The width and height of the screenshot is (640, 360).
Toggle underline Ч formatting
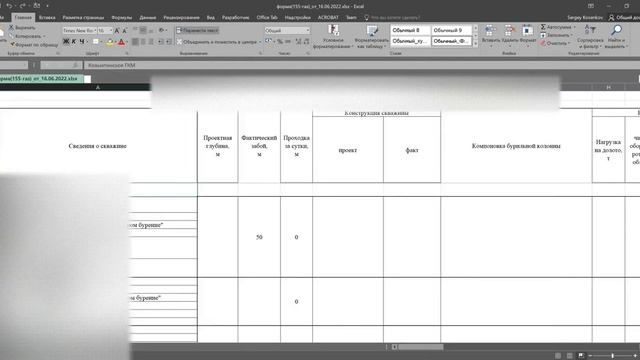point(82,42)
